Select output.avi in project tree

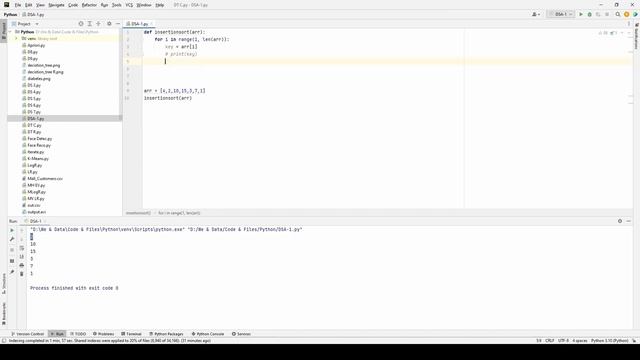coord(36,212)
